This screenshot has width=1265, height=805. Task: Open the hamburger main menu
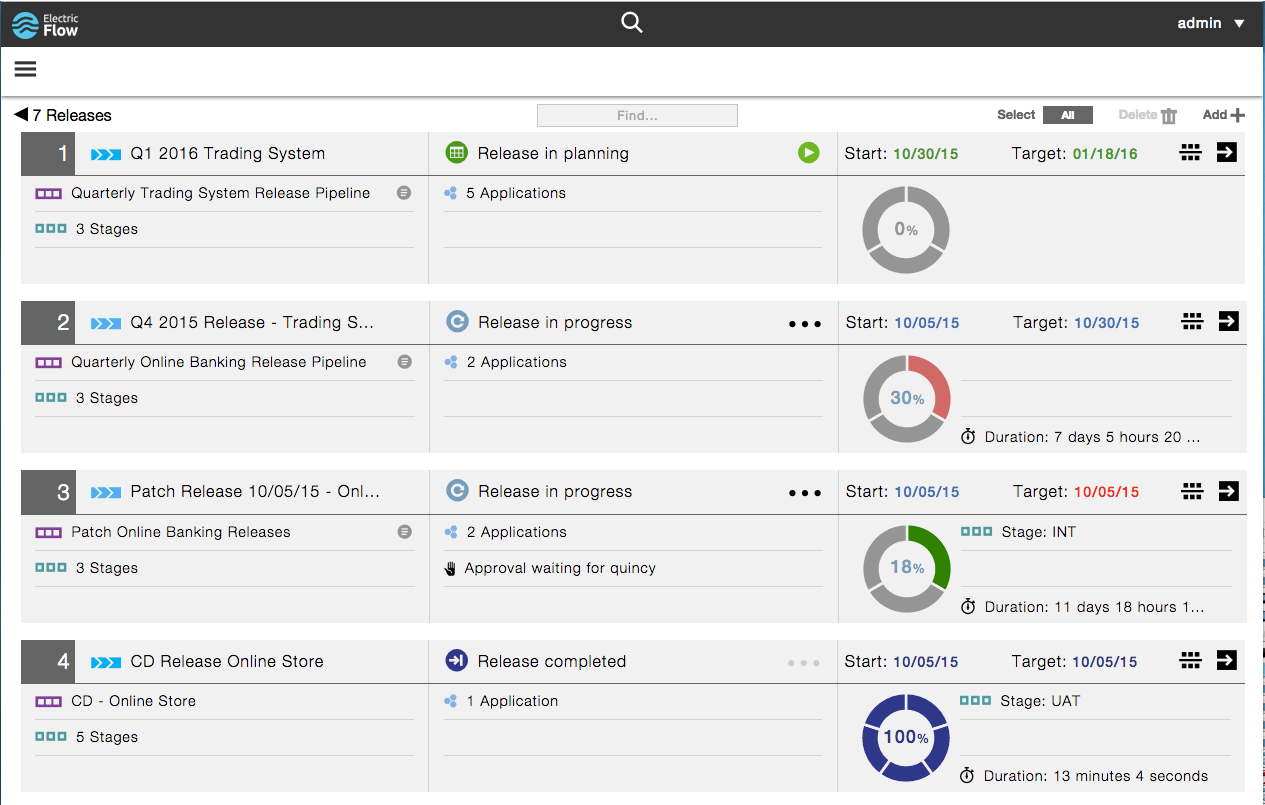[25, 69]
